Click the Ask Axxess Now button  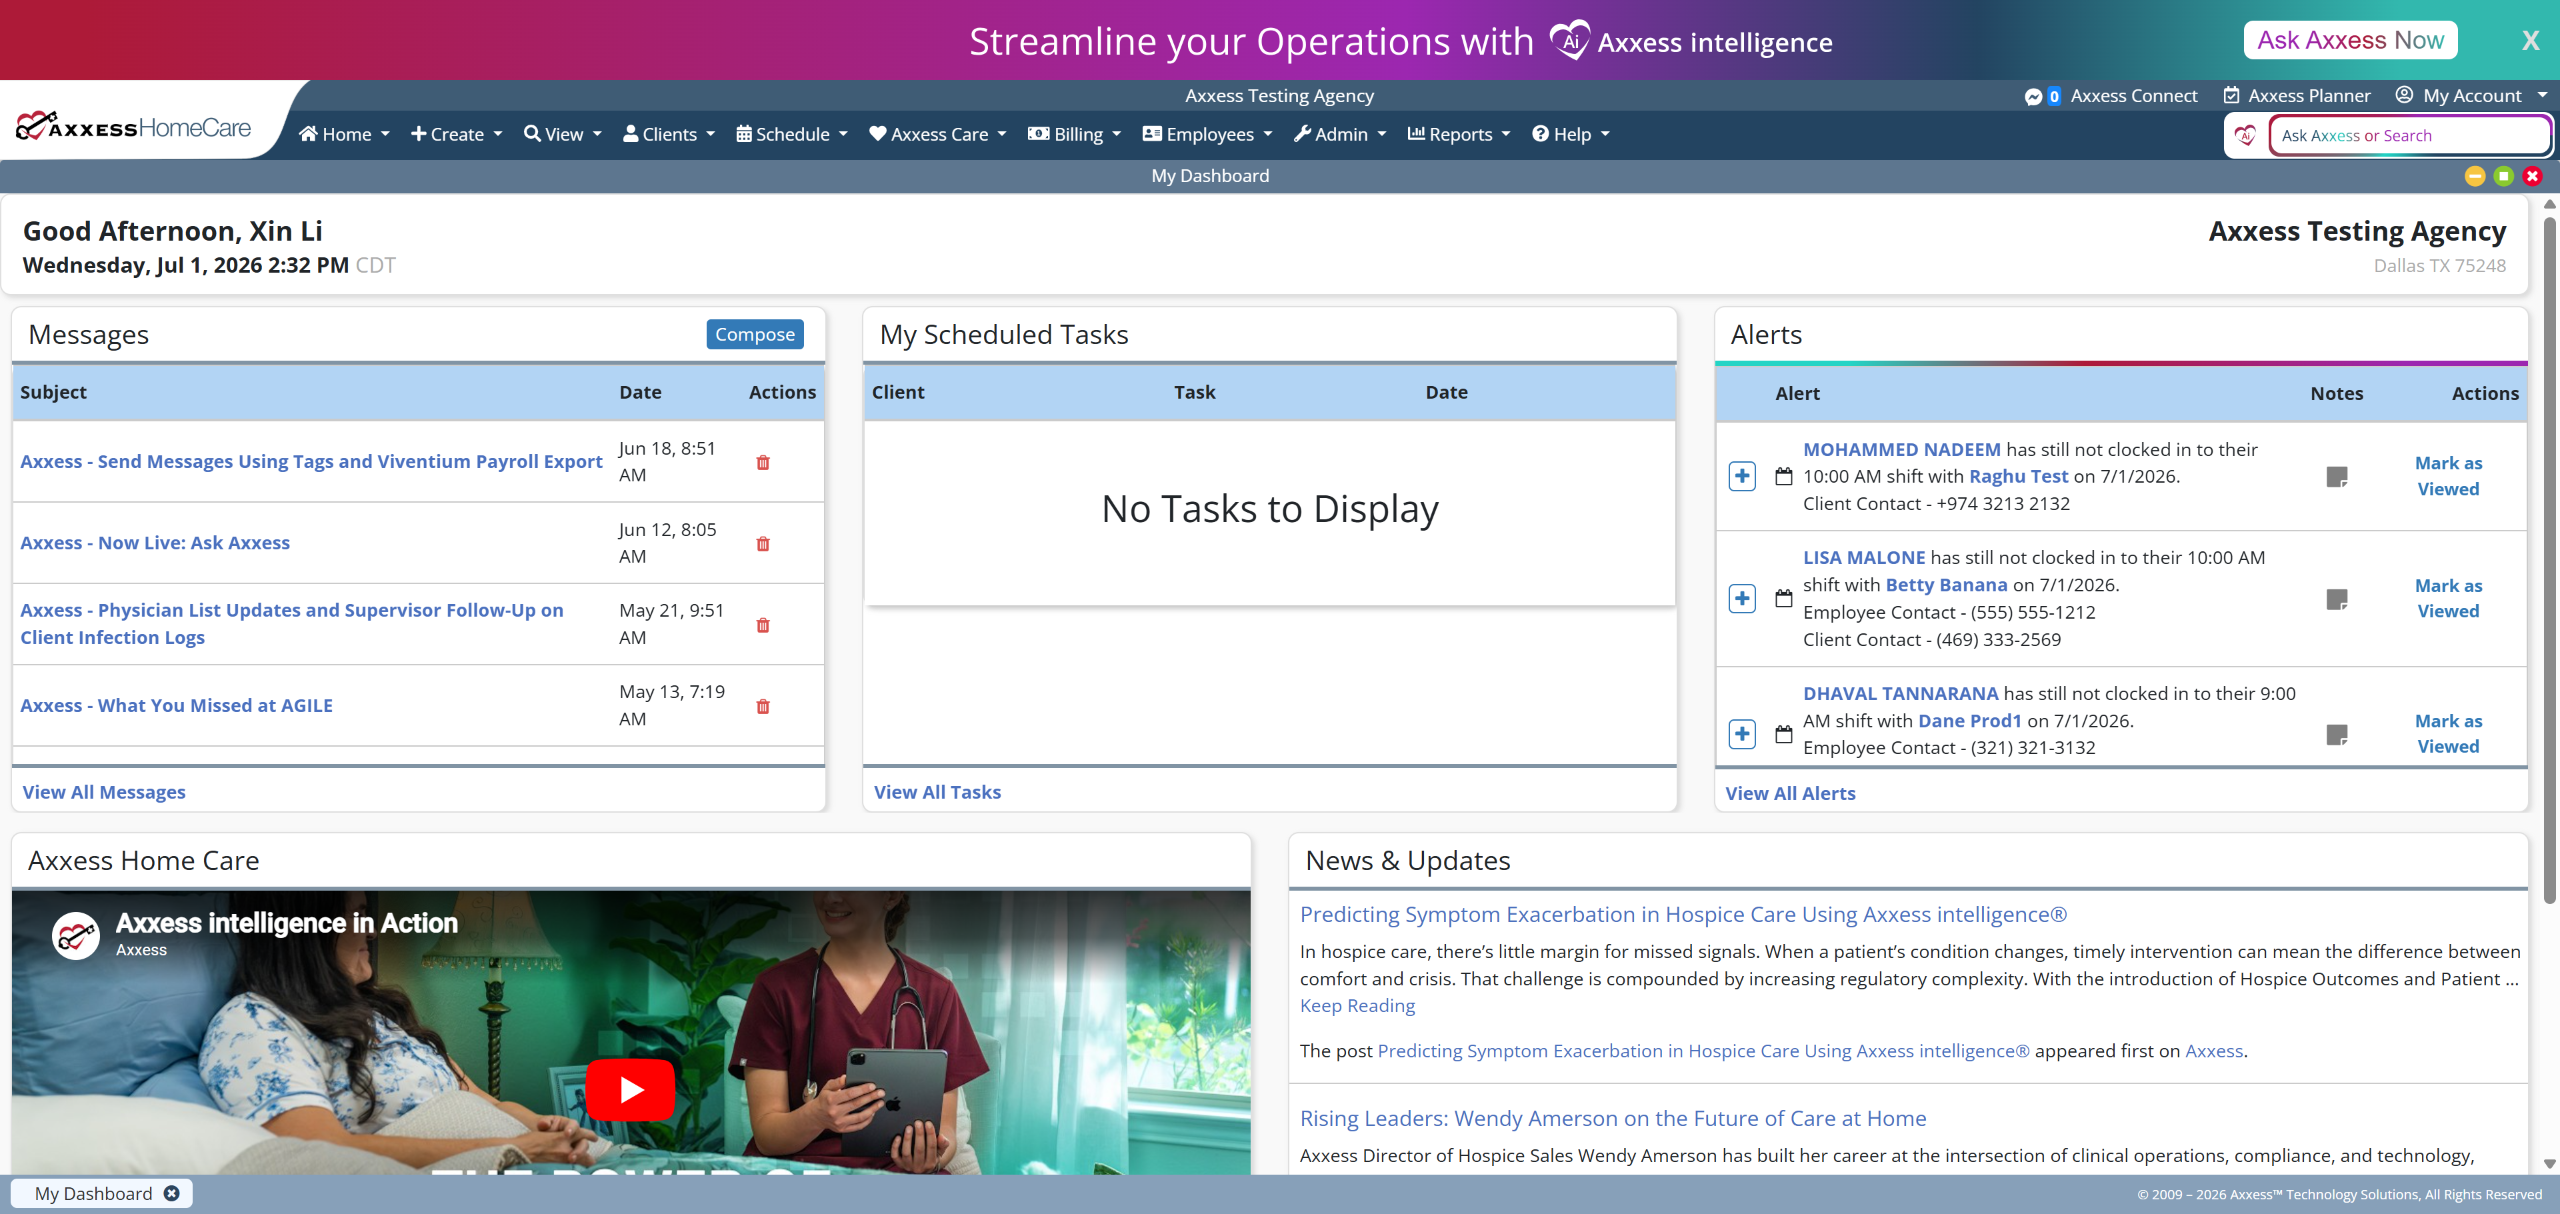[x=2350, y=40]
